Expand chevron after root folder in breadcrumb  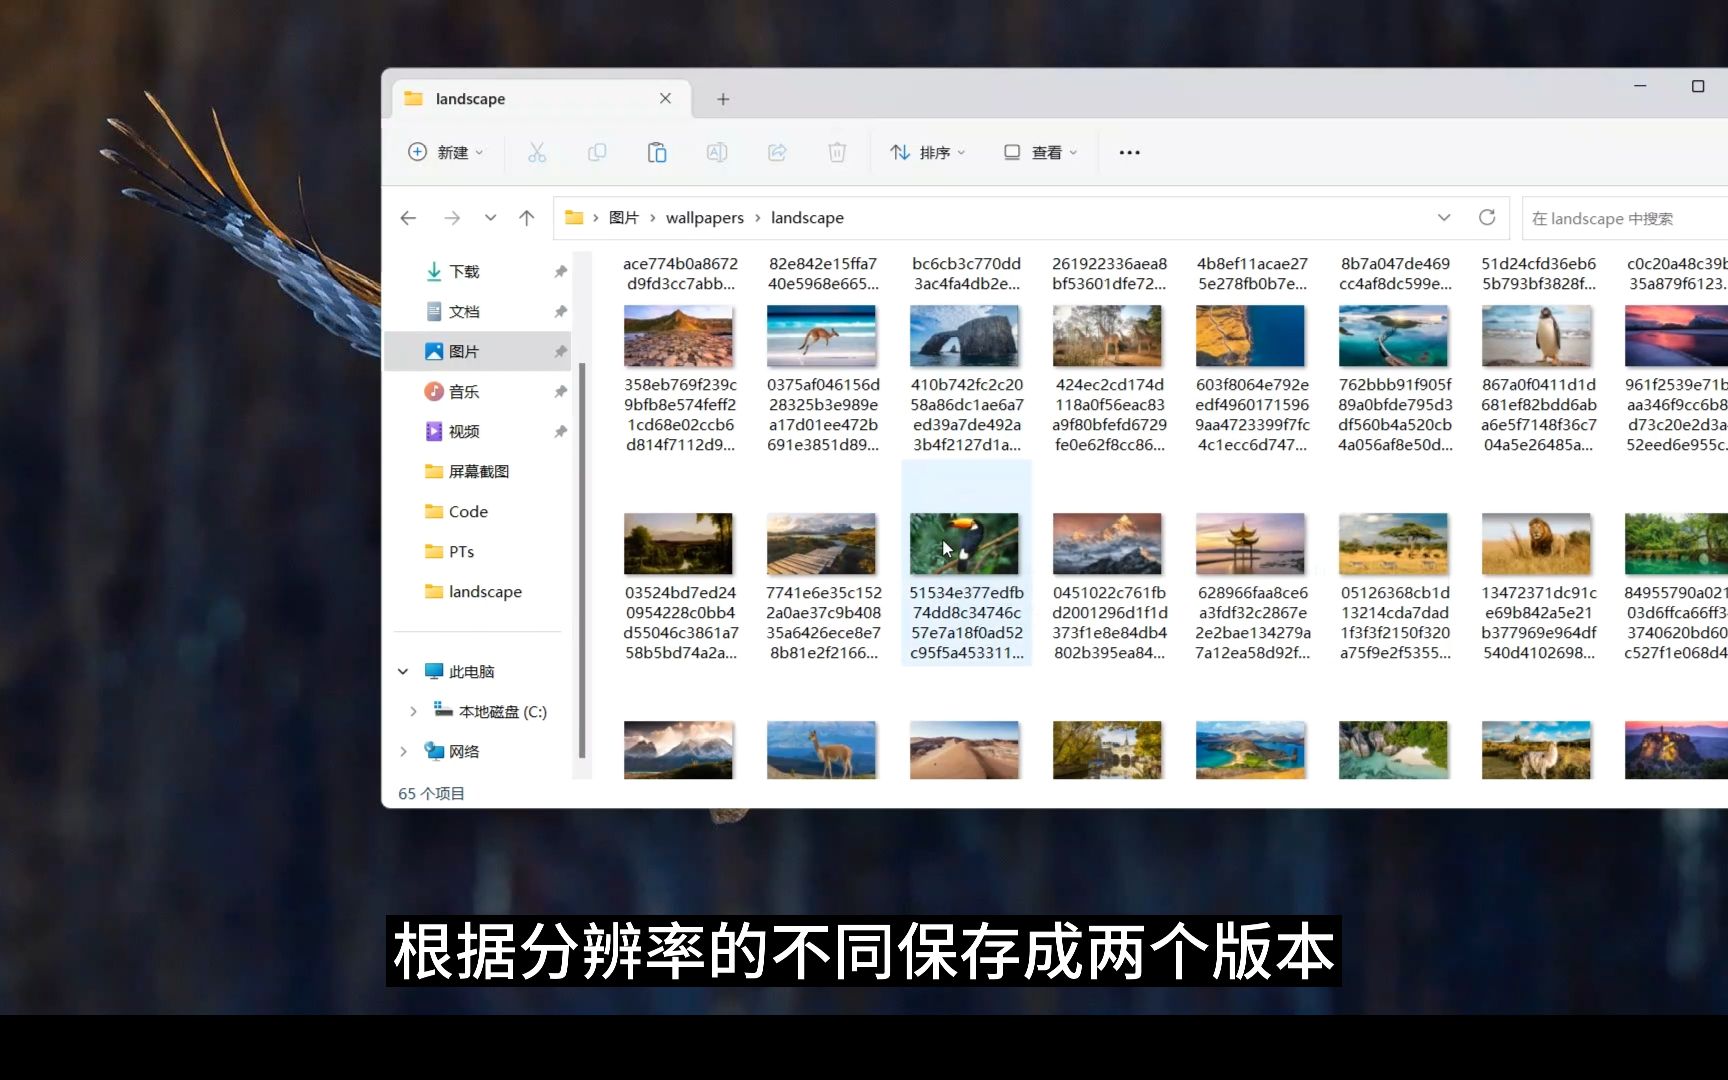595,218
